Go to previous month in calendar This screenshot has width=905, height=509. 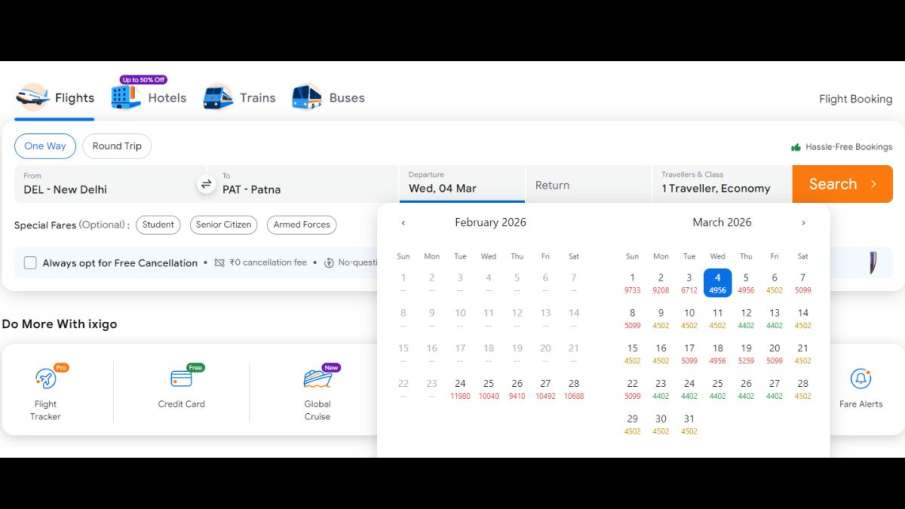[403, 223]
